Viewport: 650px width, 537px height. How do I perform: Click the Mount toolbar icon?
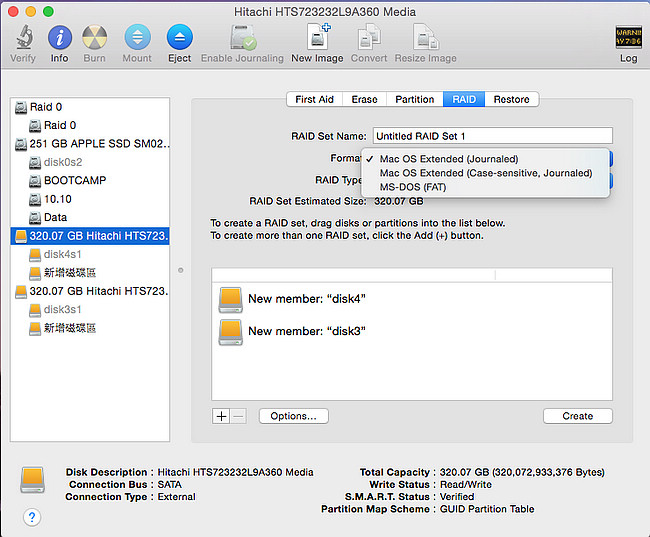137,37
